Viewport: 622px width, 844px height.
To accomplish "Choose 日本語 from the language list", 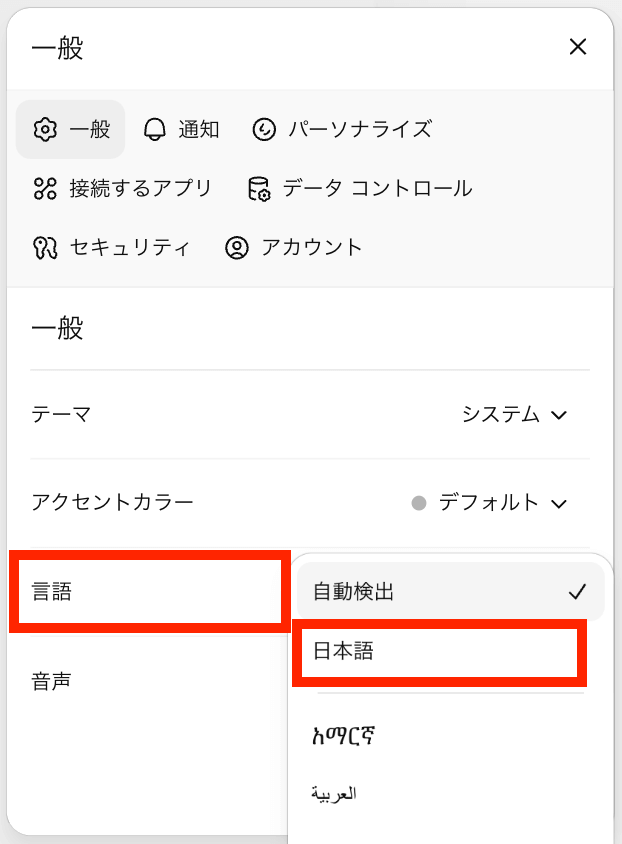I will point(344,651).
